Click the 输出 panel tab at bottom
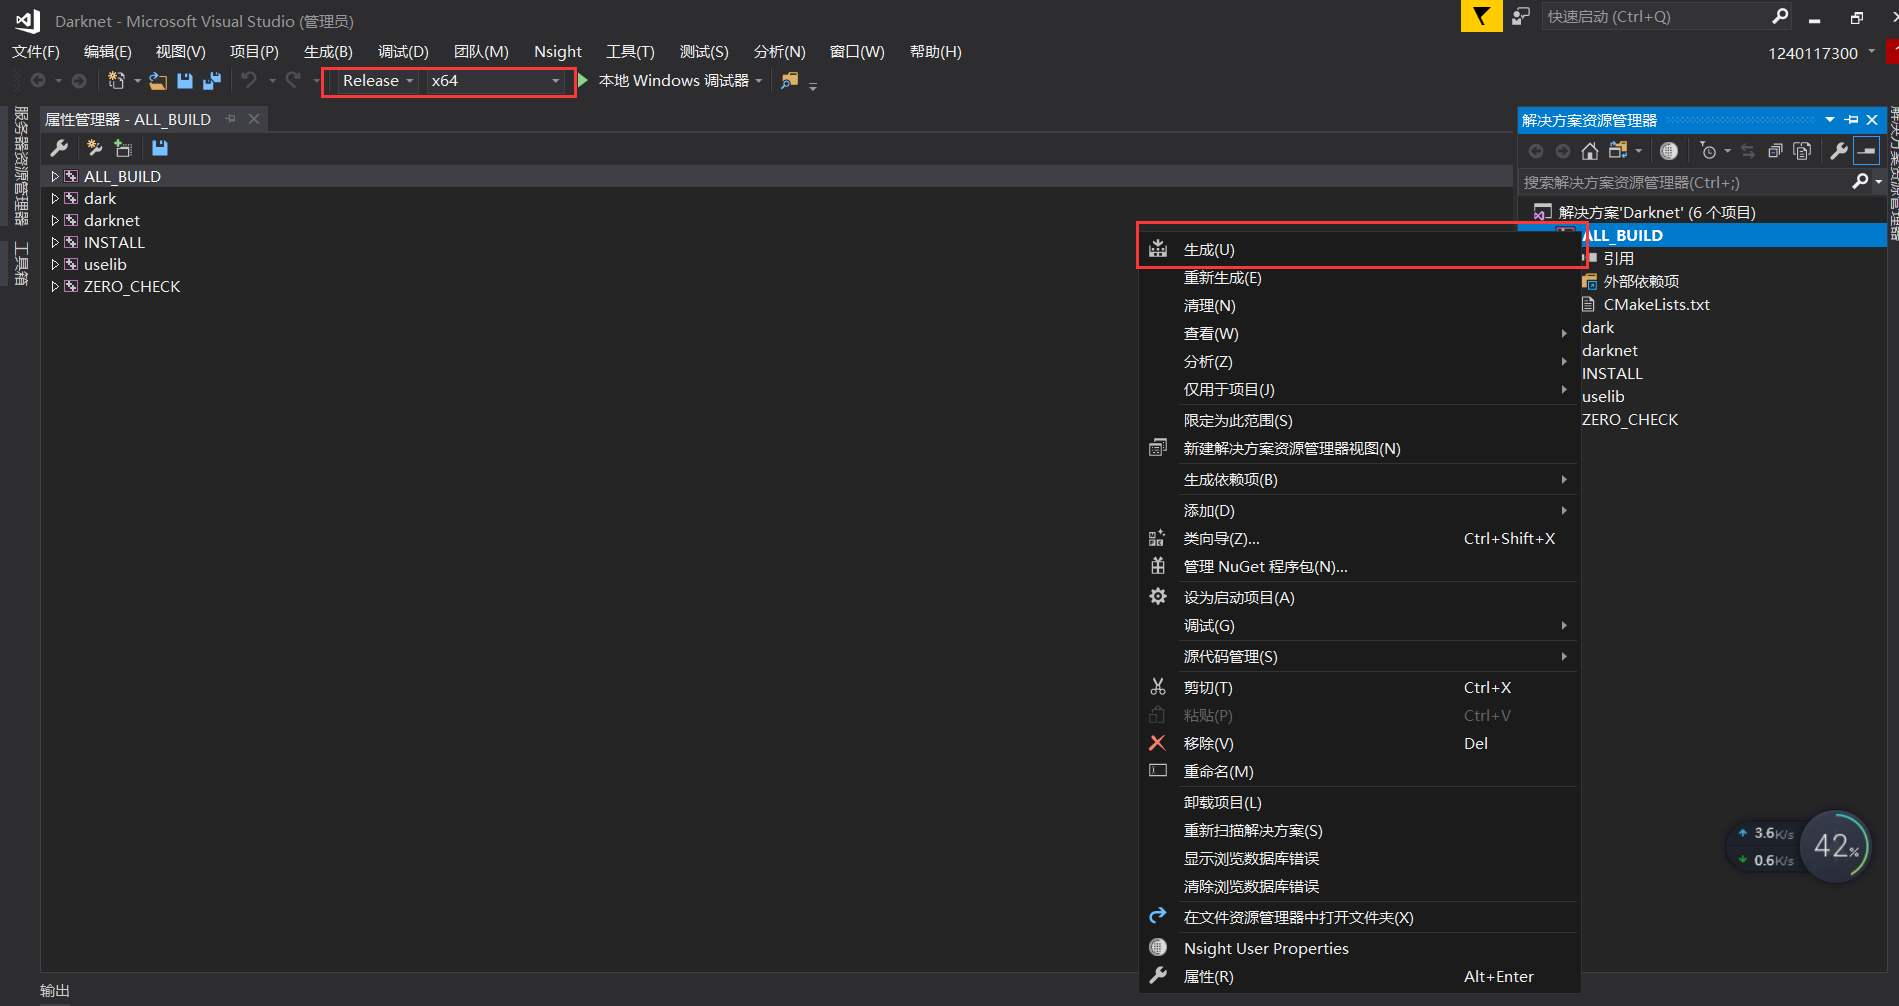This screenshot has width=1899, height=1006. [55, 990]
